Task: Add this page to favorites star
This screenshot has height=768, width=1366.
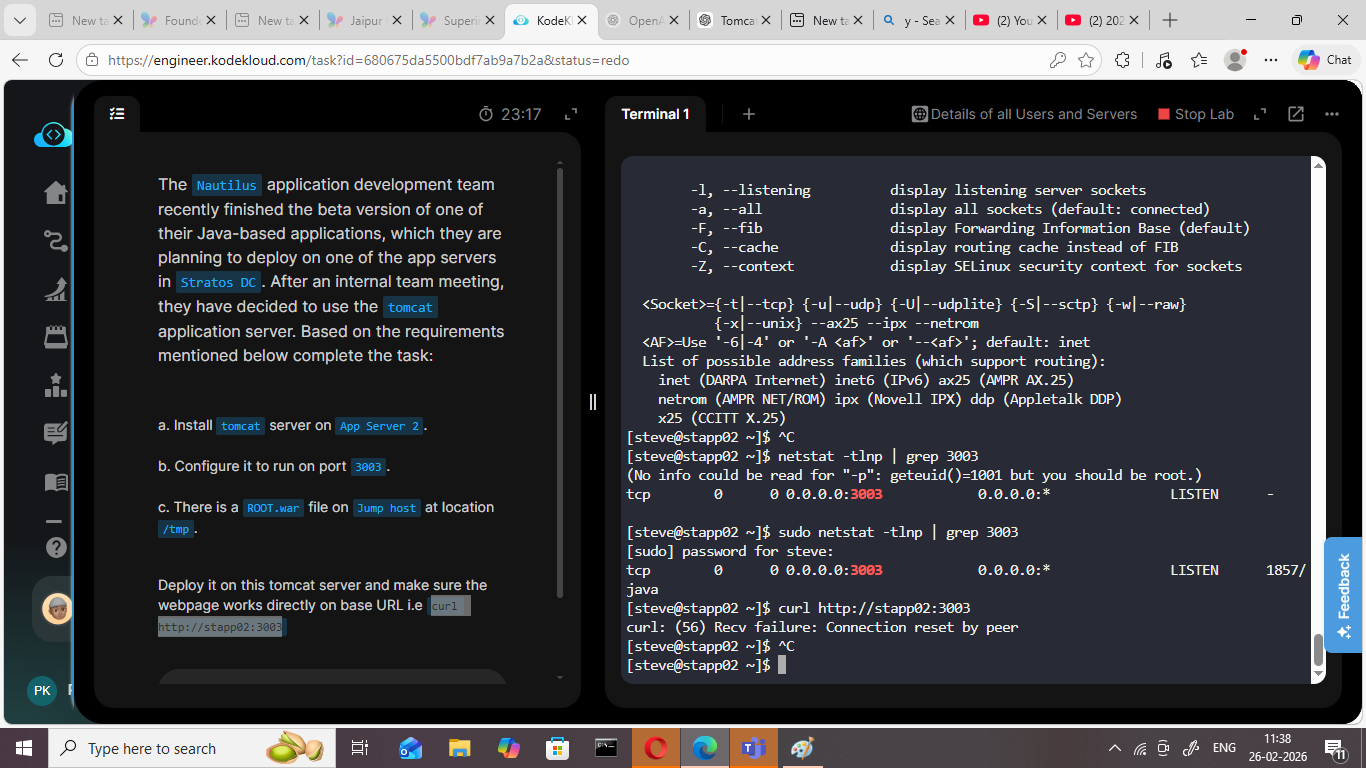Action: [1087, 60]
